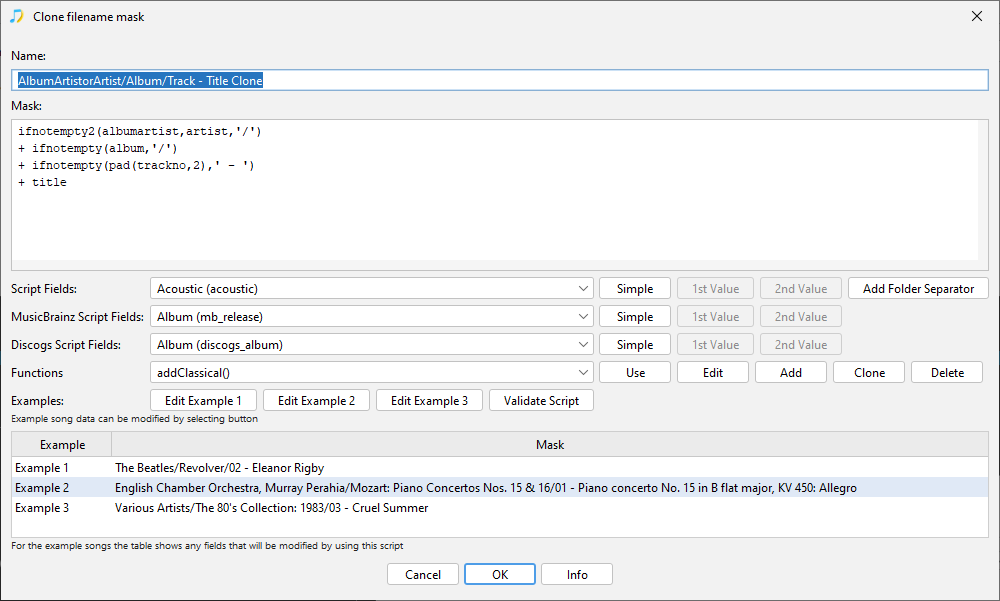Expand the MusicBrainz Script Fields dropdown
Viewport: 1000px width, 601px height.
point(372,317)
